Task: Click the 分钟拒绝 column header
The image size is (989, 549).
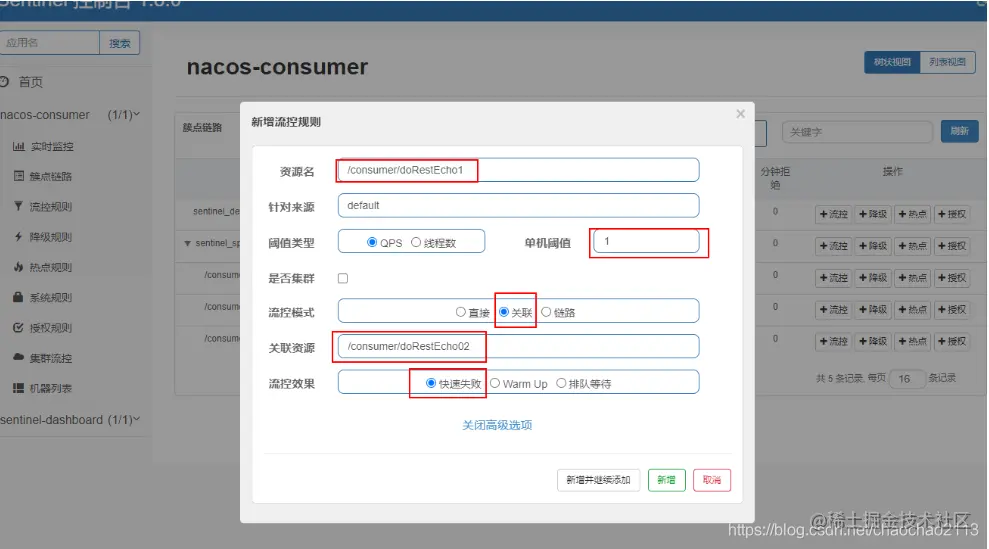Action: [775, 178]
